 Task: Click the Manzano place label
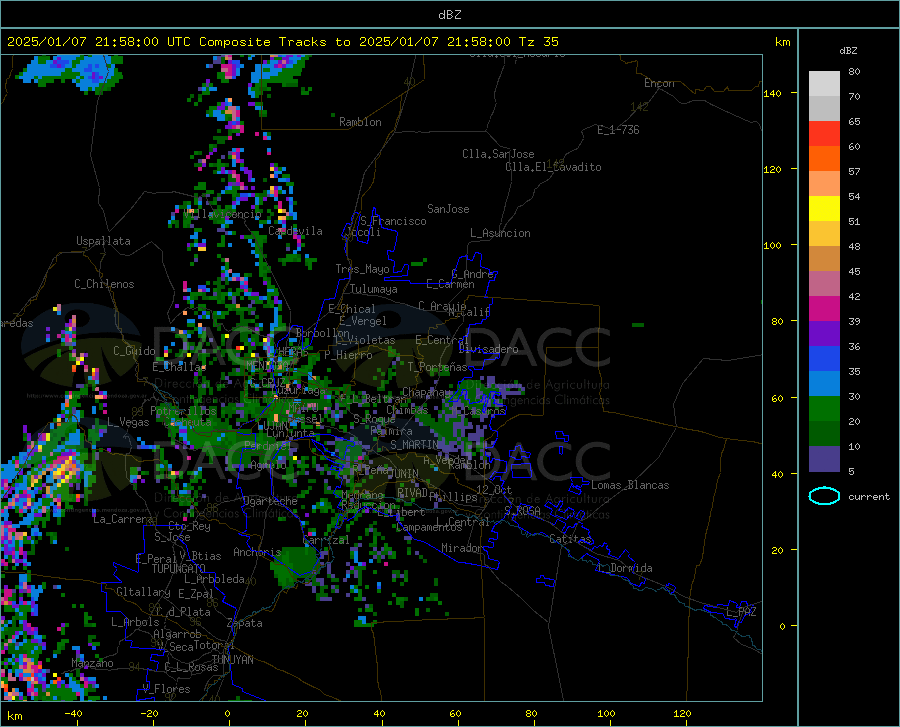tap(92, 663)
